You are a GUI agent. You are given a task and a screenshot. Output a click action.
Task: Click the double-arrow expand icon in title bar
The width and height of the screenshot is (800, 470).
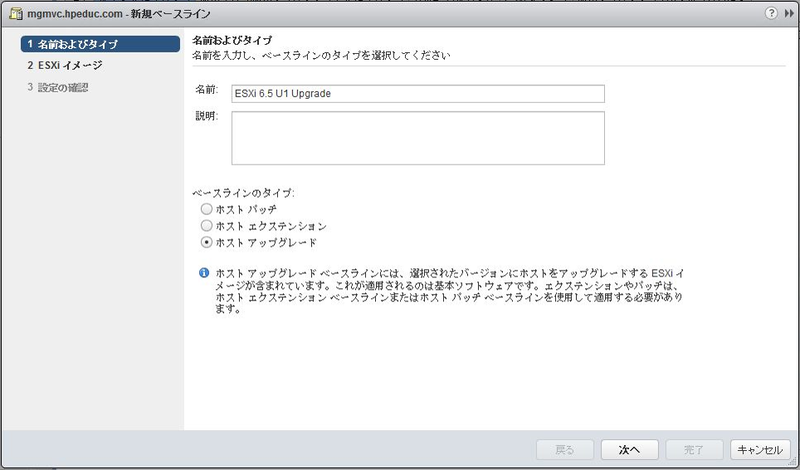point(789,13)
